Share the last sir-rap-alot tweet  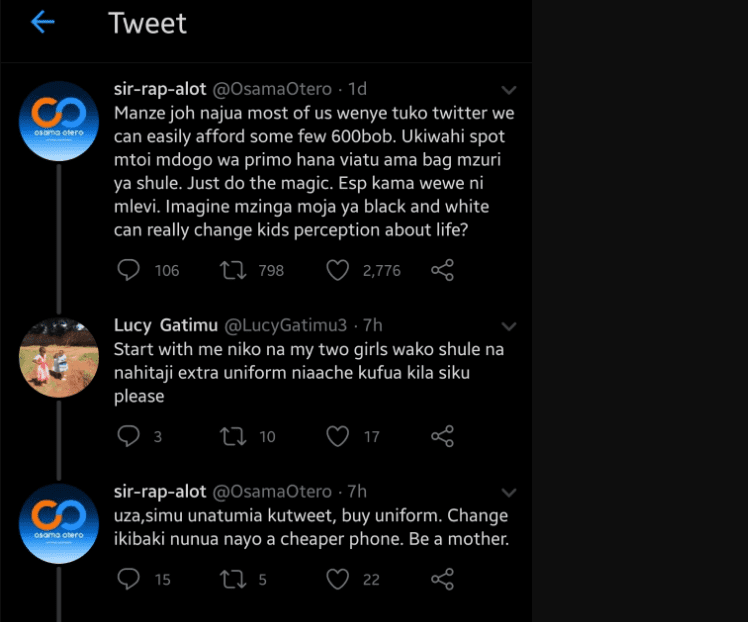pyautogui.click(x=442, y=579)
